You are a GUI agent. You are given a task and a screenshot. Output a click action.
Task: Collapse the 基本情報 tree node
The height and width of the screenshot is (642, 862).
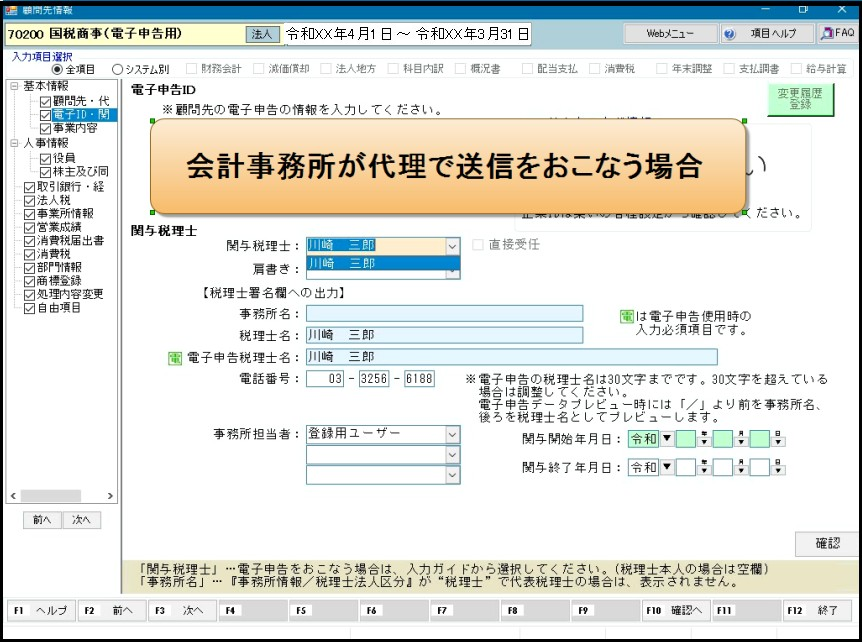[14, 87]
